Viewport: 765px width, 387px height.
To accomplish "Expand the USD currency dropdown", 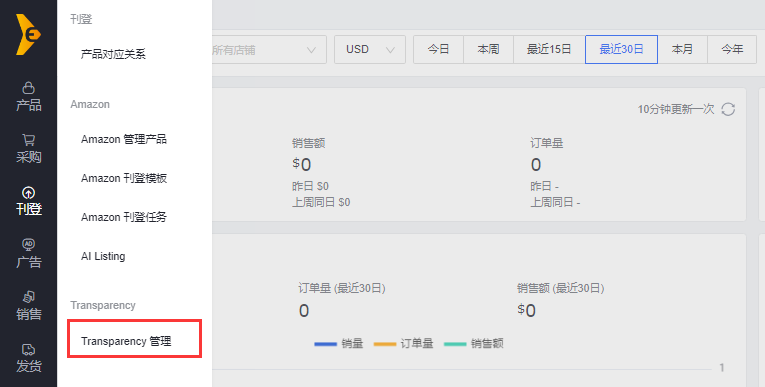I will tap(370, 49).
